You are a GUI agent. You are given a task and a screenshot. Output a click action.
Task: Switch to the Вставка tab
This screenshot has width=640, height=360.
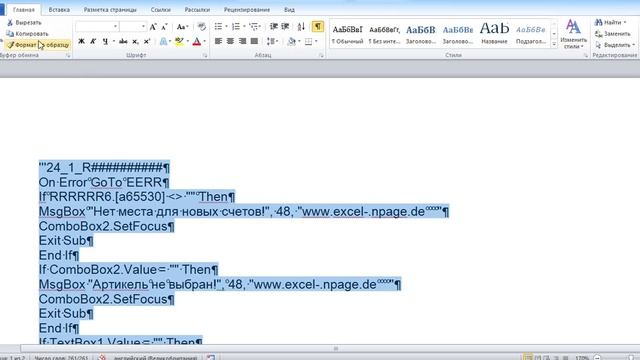pos(59,9)
